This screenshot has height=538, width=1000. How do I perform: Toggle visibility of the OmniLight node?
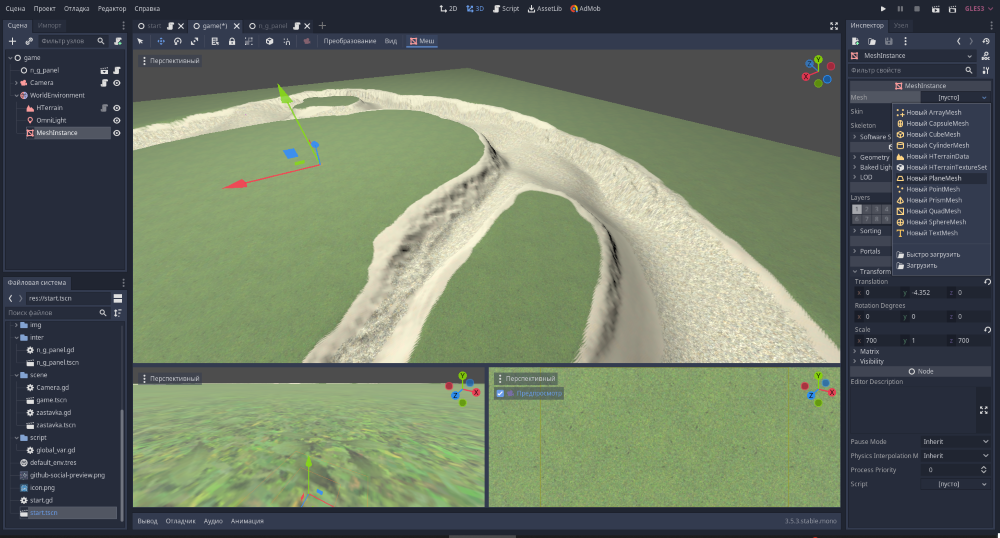coord(117,120)
